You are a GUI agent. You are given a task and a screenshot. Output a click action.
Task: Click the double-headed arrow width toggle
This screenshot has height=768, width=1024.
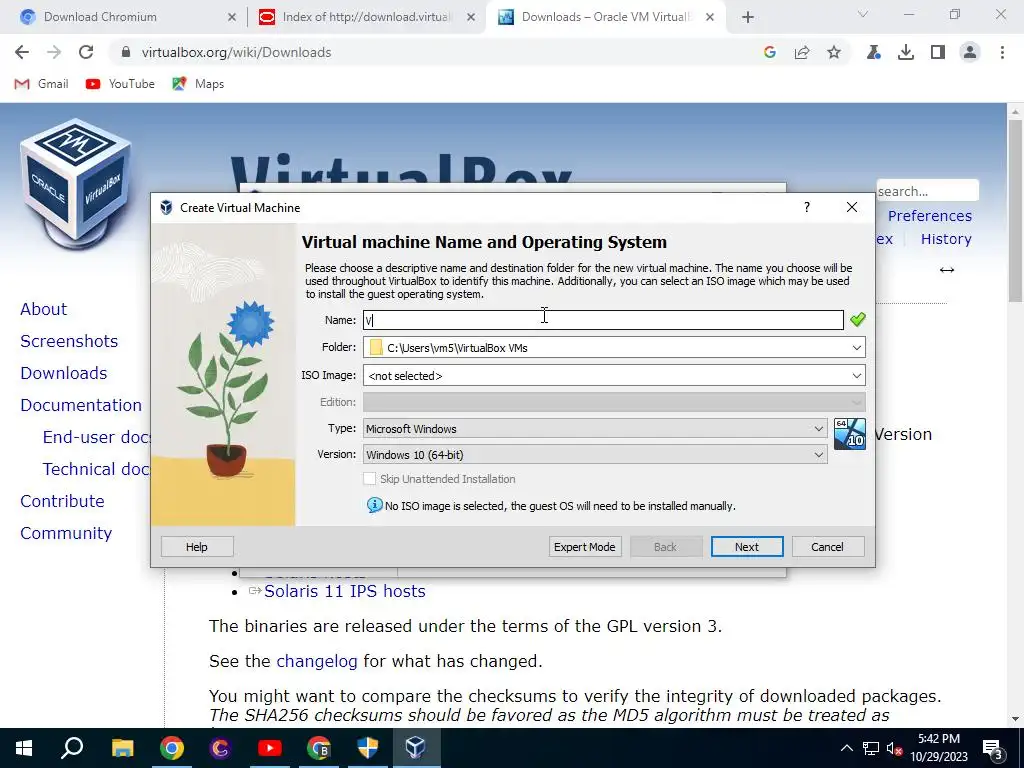pyautogui.click(x=947, y=270)
